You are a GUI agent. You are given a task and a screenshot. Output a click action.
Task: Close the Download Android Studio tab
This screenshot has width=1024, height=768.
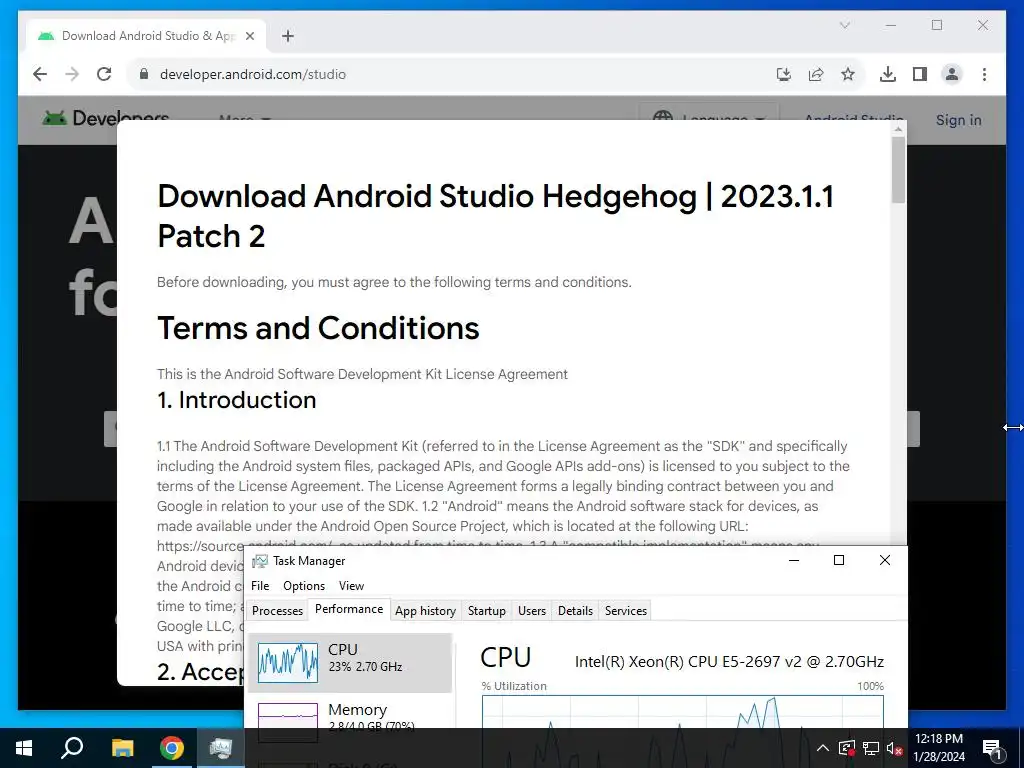[x=249, y=36]
